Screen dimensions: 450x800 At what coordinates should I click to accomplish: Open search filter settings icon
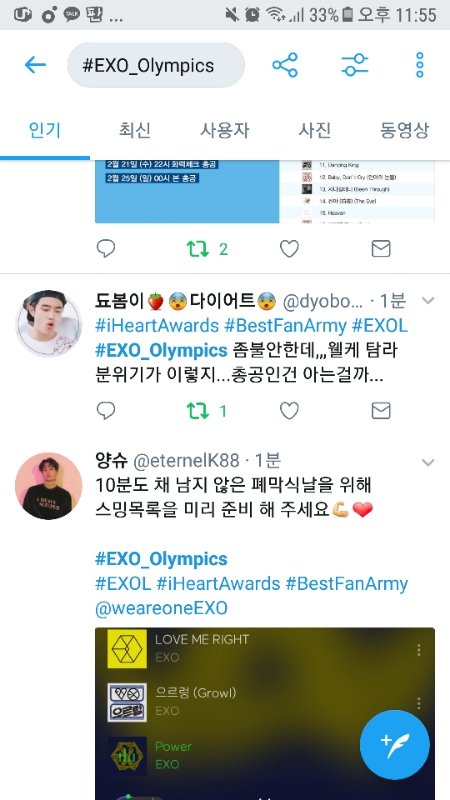[x=355, y=65]
